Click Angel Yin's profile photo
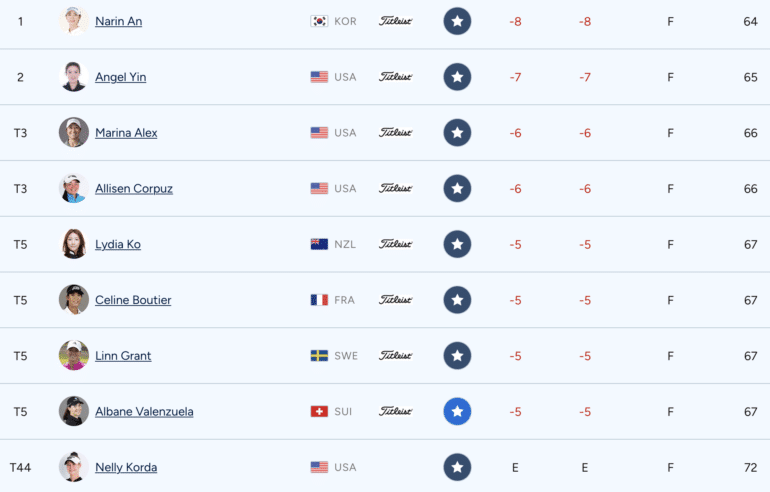The image size is (770, 492). click(x=74, y=77)
